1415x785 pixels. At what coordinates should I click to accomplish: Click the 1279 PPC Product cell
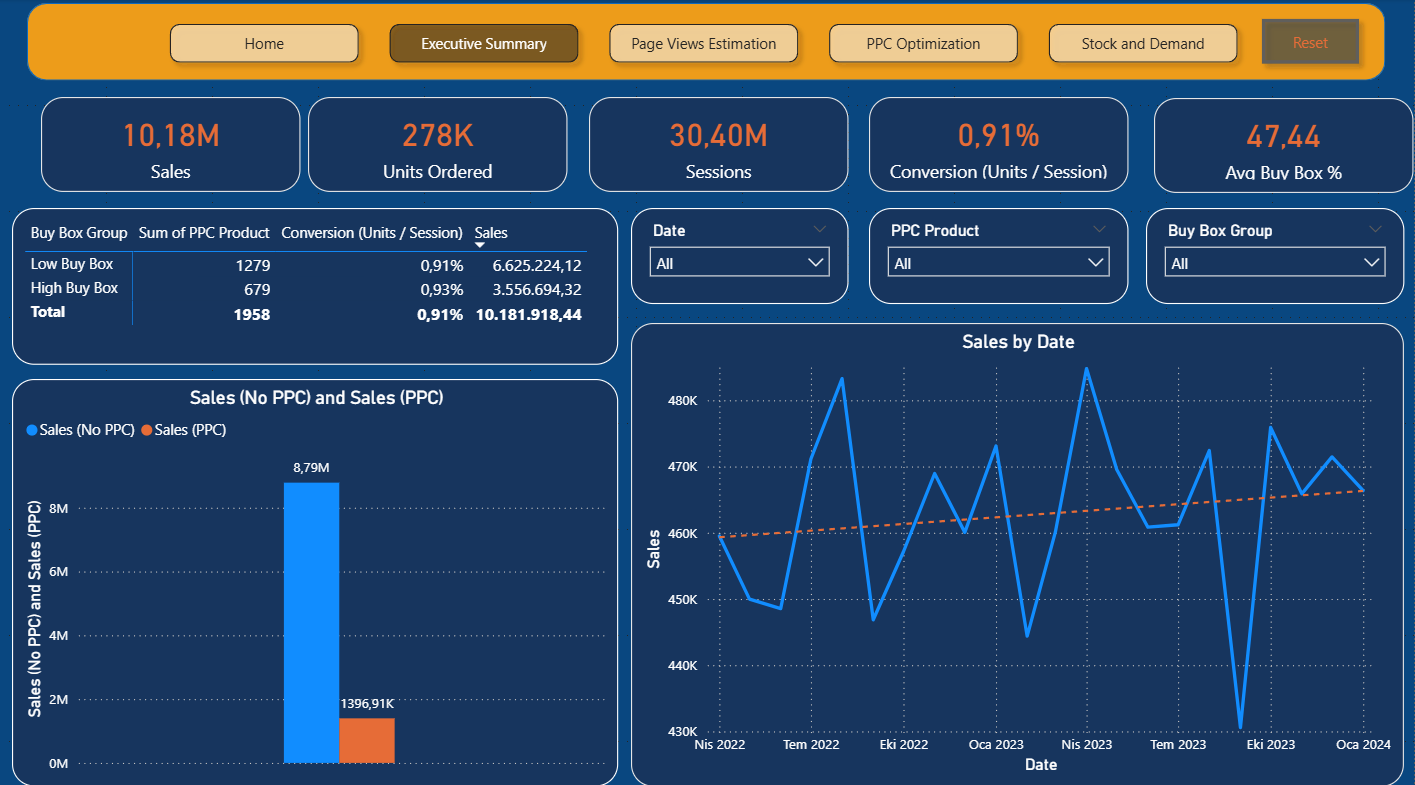[x=253, y=266]
